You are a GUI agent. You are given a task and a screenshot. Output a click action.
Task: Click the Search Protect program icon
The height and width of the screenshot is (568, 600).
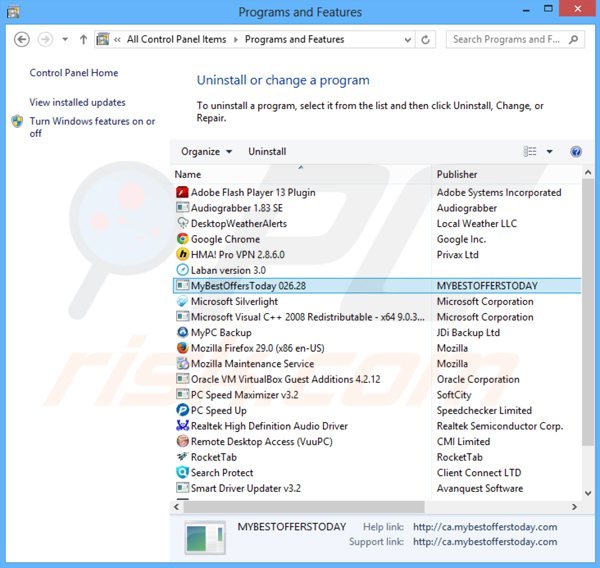tap(182, 473)
